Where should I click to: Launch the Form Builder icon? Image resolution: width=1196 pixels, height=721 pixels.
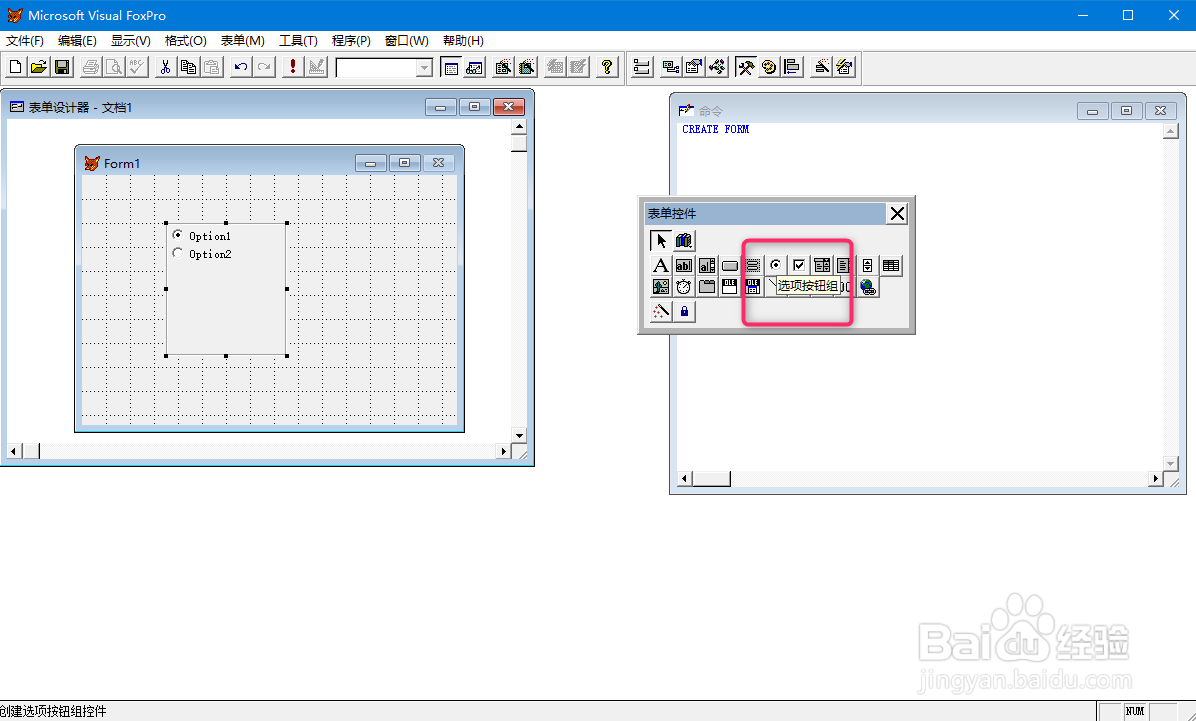tap(821, 67)
